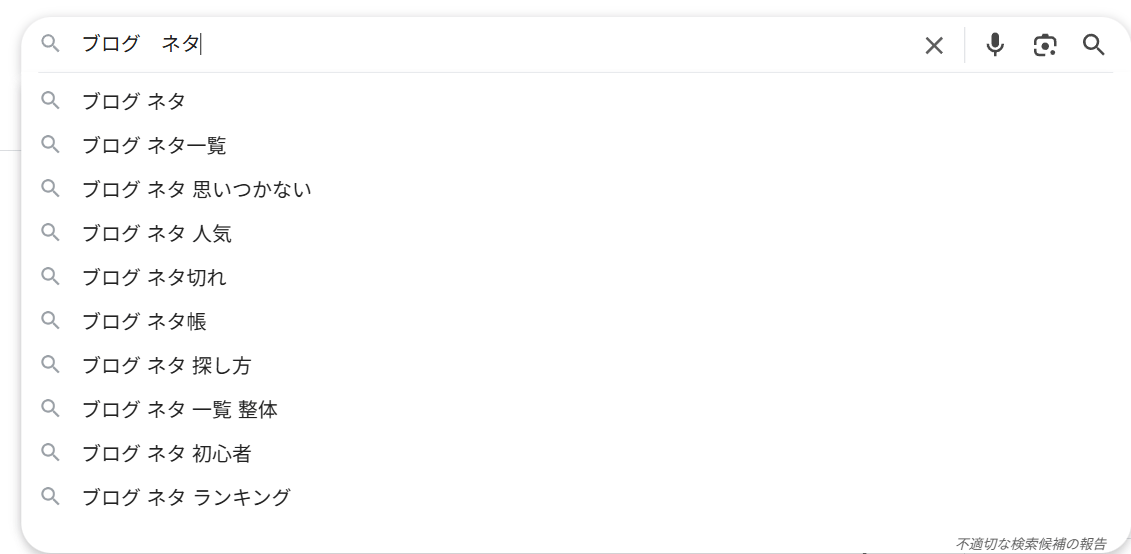The height and width of the screenshot is (554, 1131).
Task: Choose suggestion ブログ ネタ 思いつかない
Action: pos(567,189)
